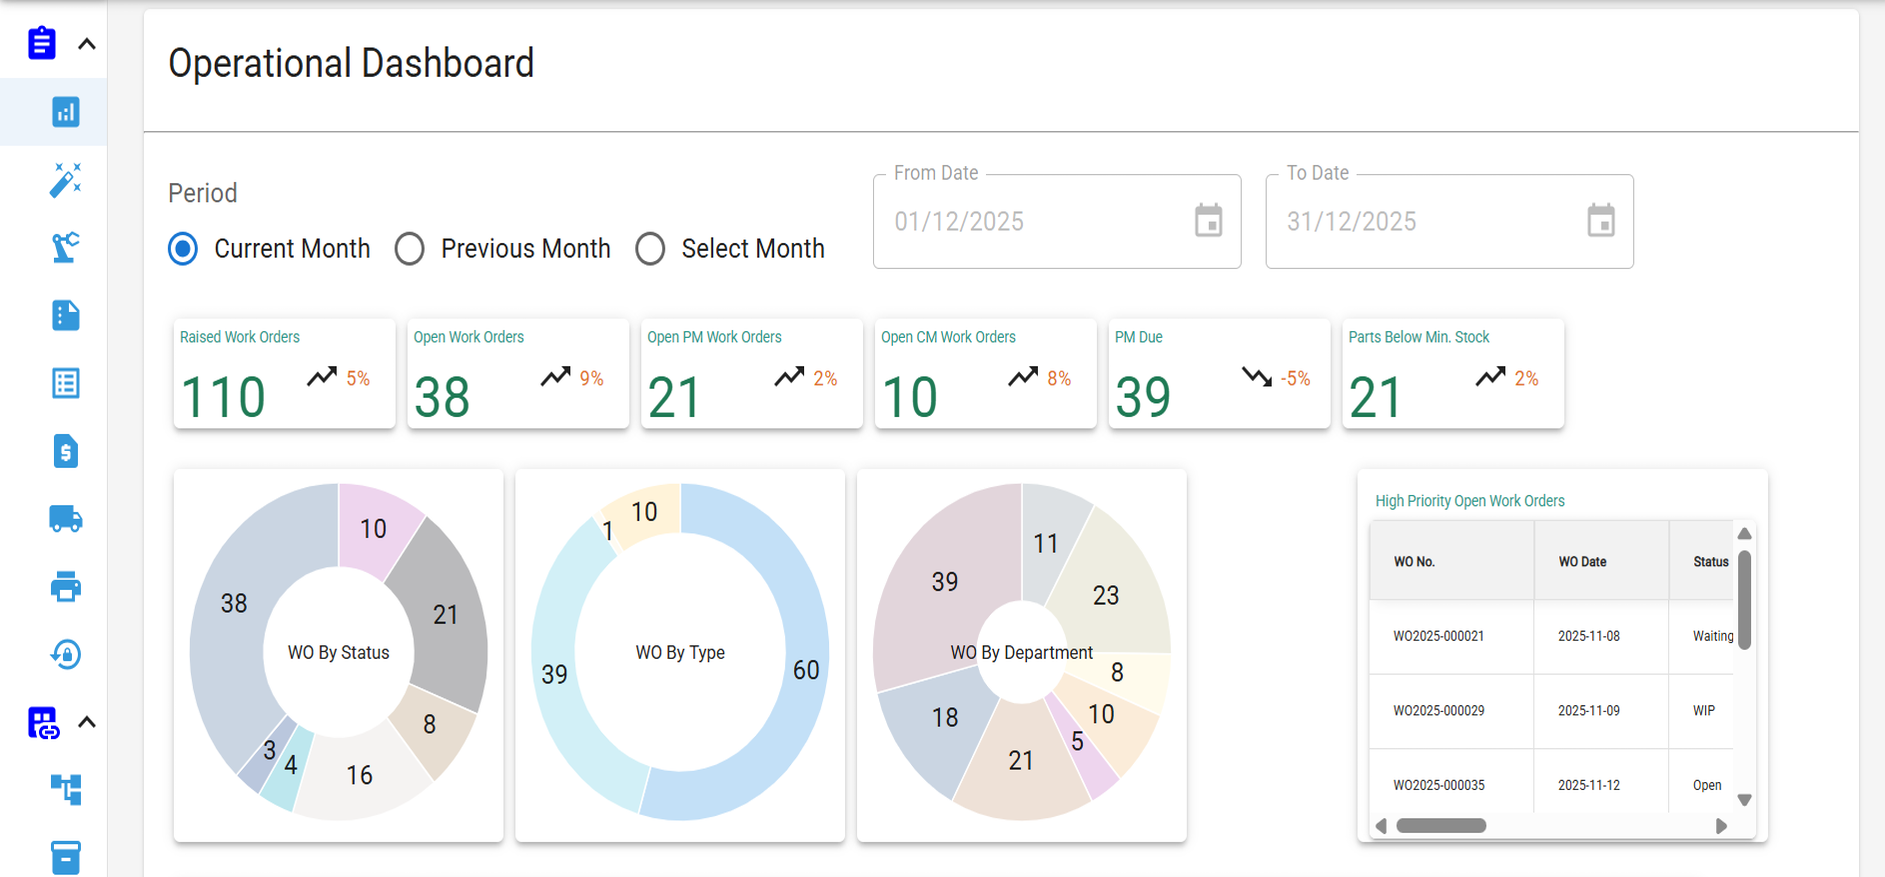This screenshot has width=1885, height=877.
Task: Open the clipboard module icon in sidebar
Action: pos(42,43)
